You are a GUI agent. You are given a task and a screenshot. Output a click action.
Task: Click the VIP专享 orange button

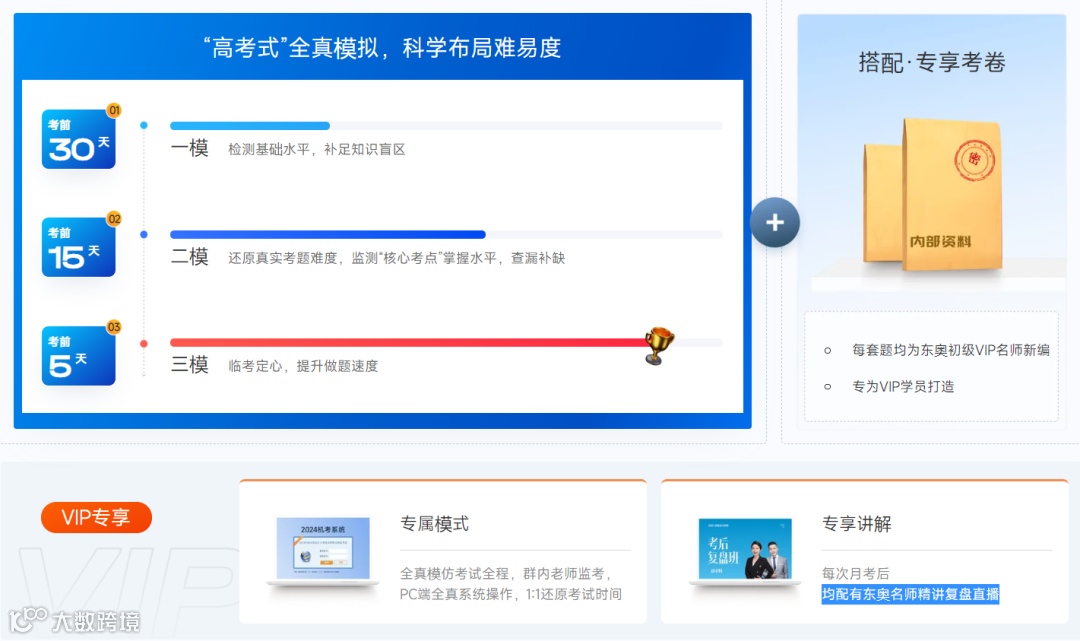pyautogui.click(x=96, y=517)
